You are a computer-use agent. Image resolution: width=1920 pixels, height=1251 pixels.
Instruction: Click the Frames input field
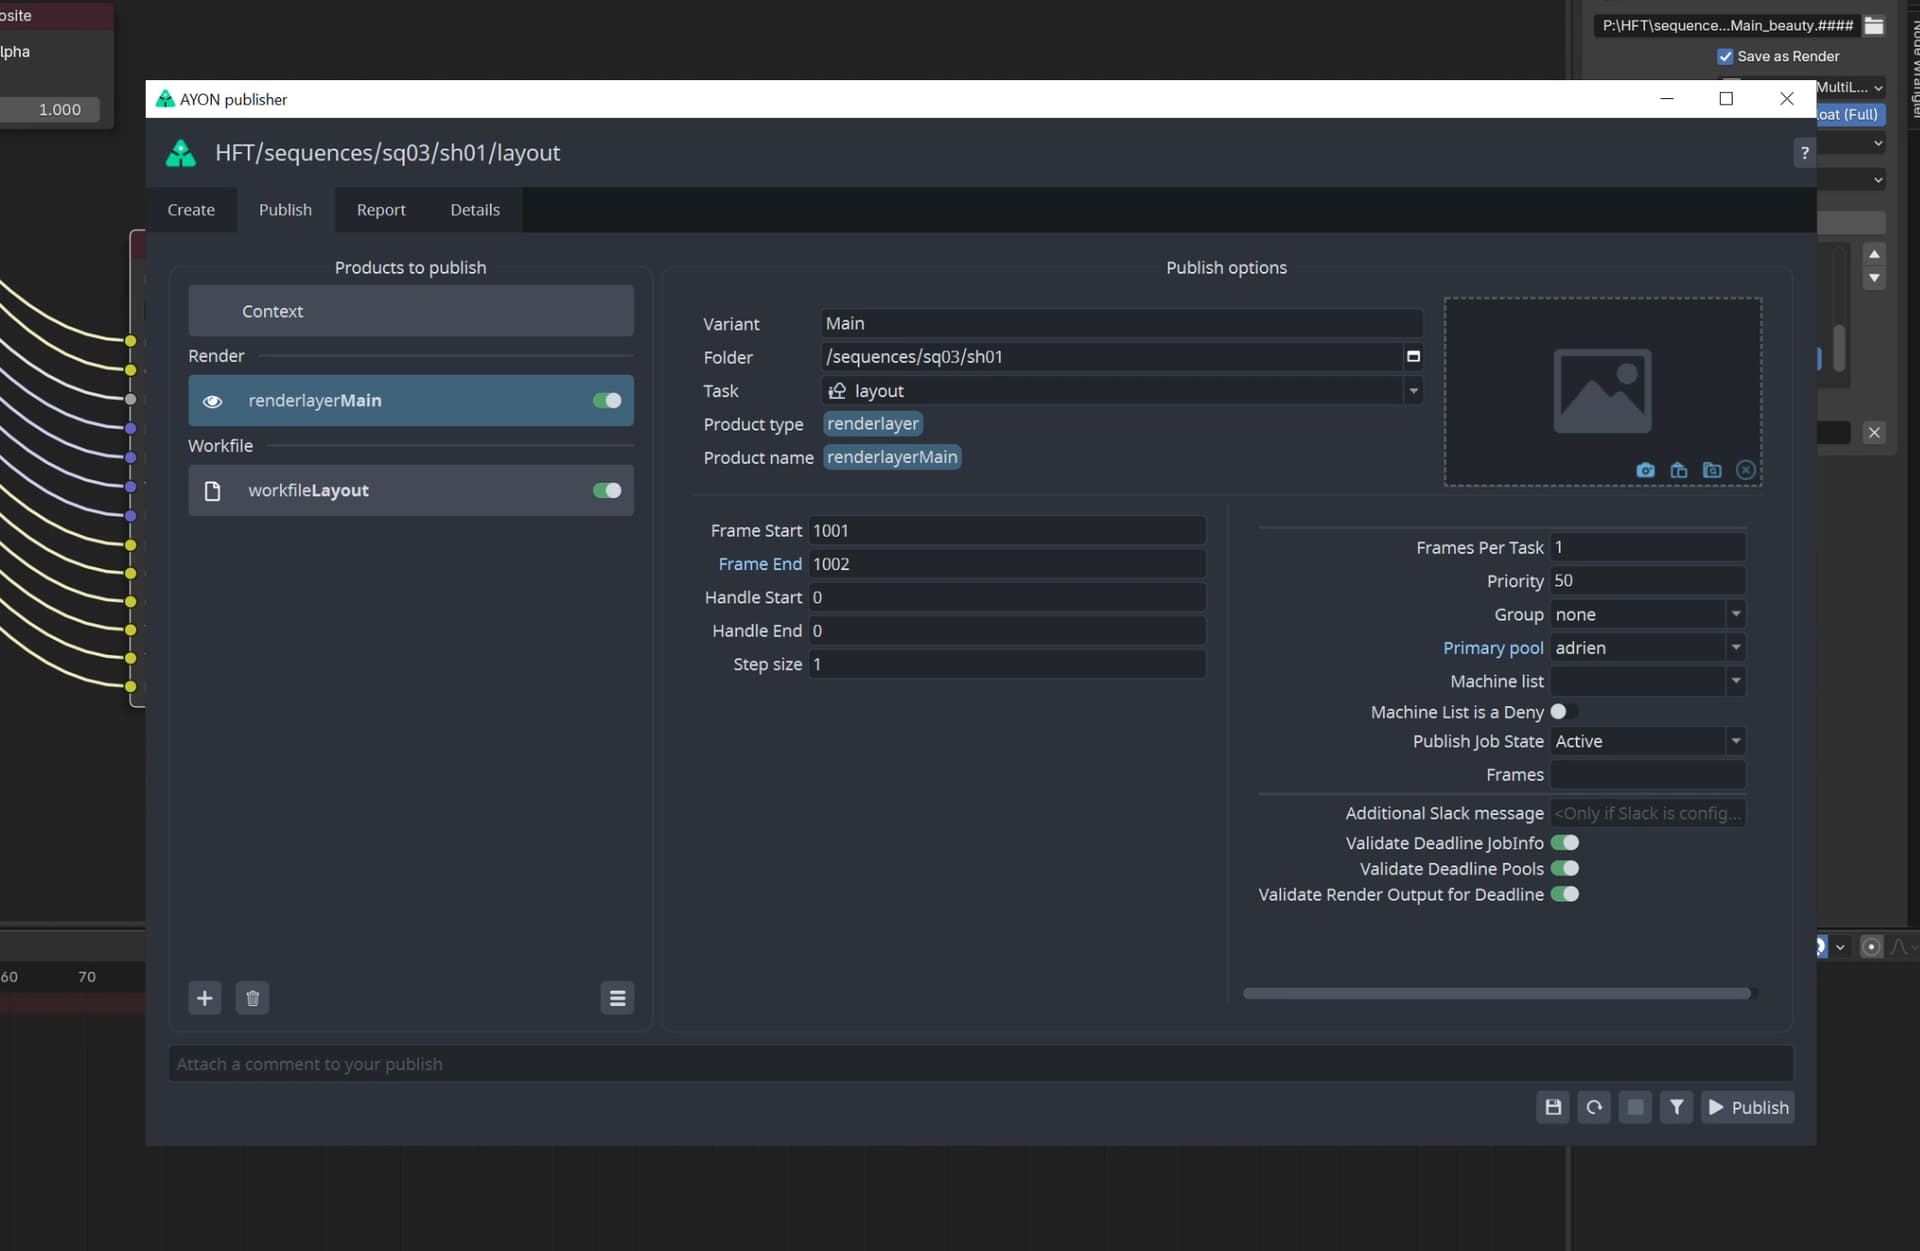coord(1647,775)
